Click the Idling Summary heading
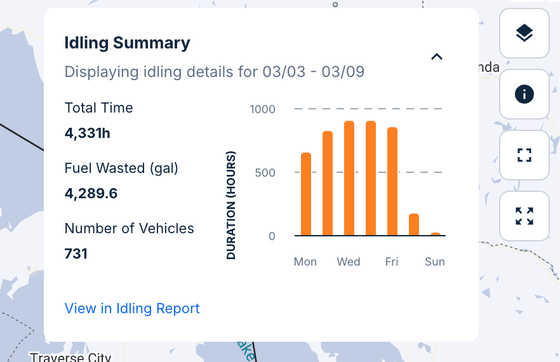 127,43
